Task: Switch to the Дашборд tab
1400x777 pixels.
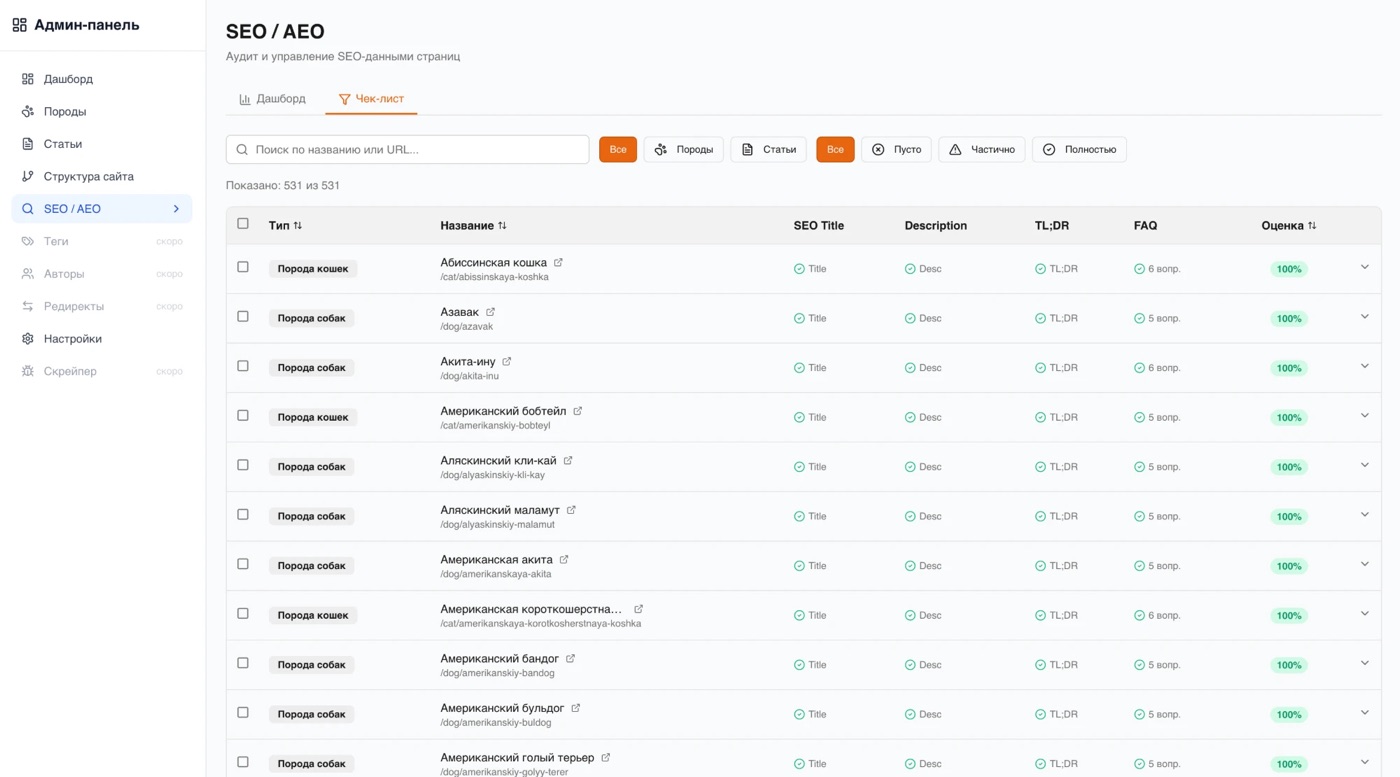Action: [272, 99]
